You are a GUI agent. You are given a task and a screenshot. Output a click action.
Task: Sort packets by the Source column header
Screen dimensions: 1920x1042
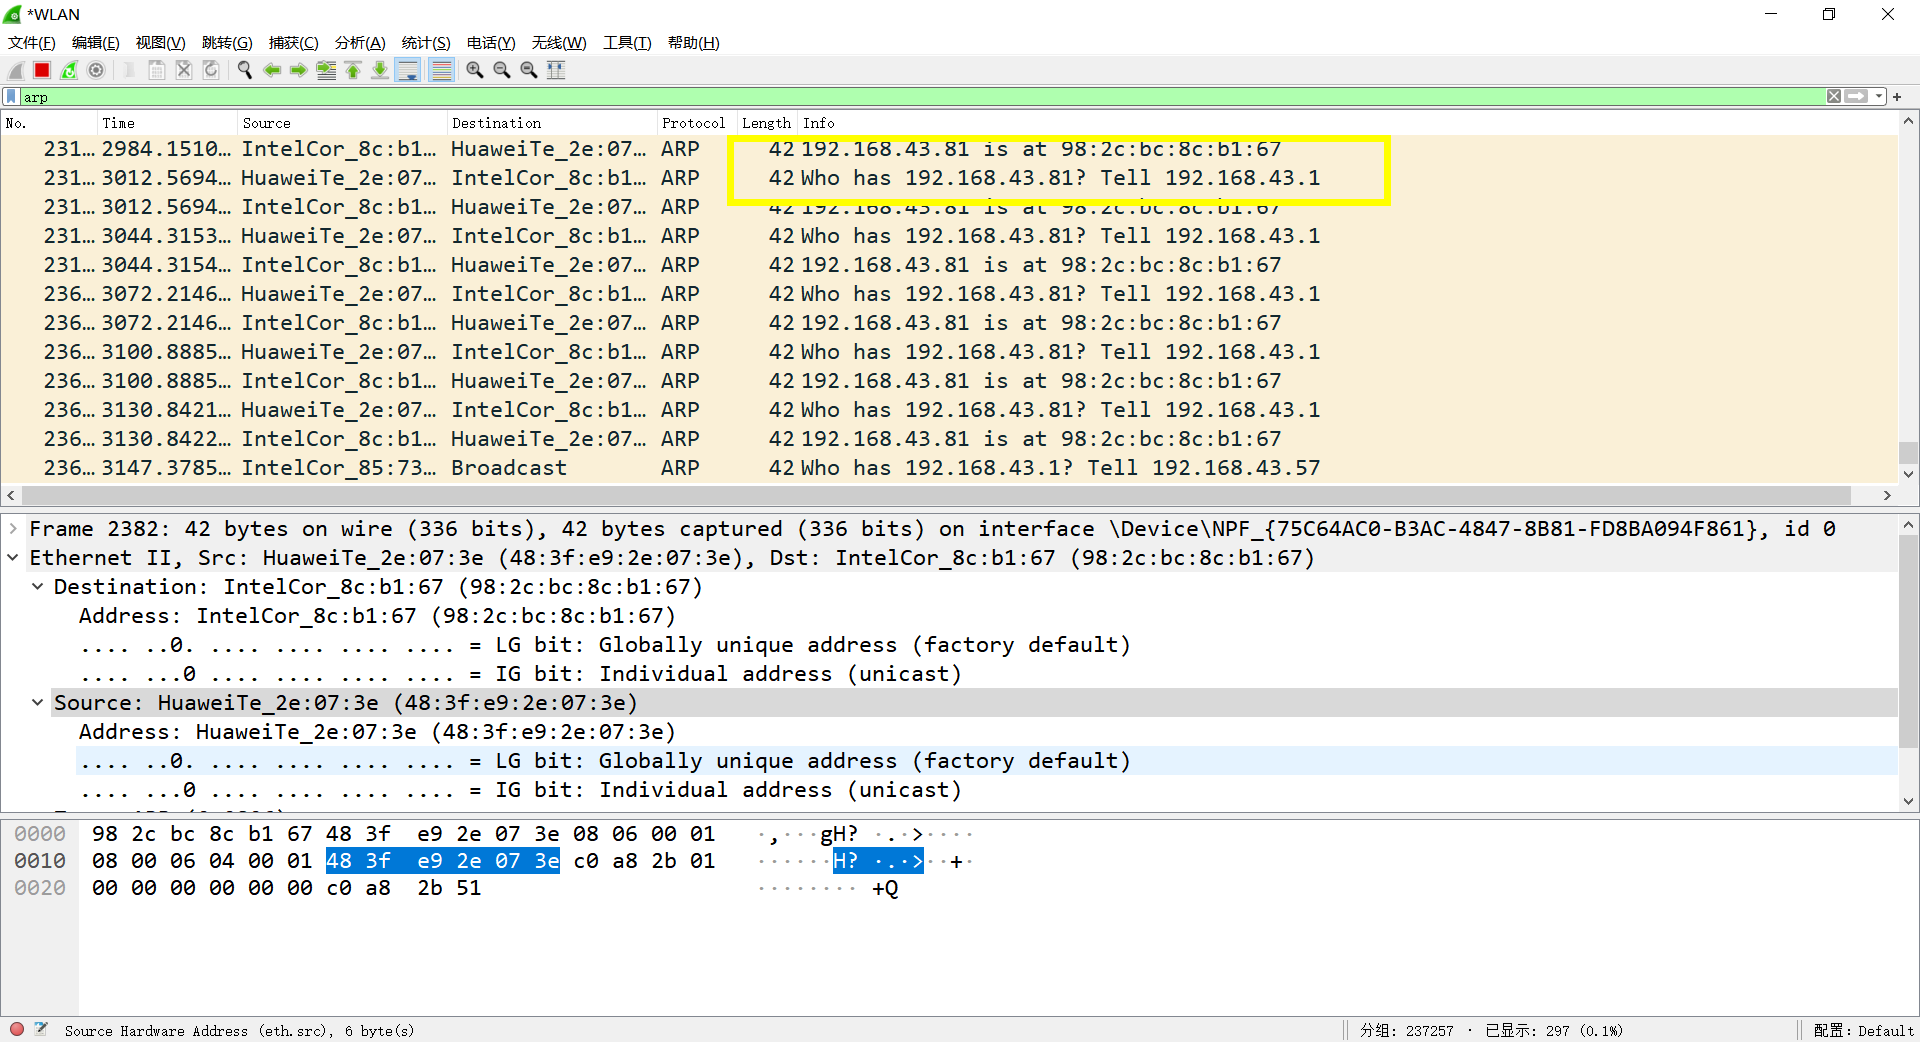point(342,123)
